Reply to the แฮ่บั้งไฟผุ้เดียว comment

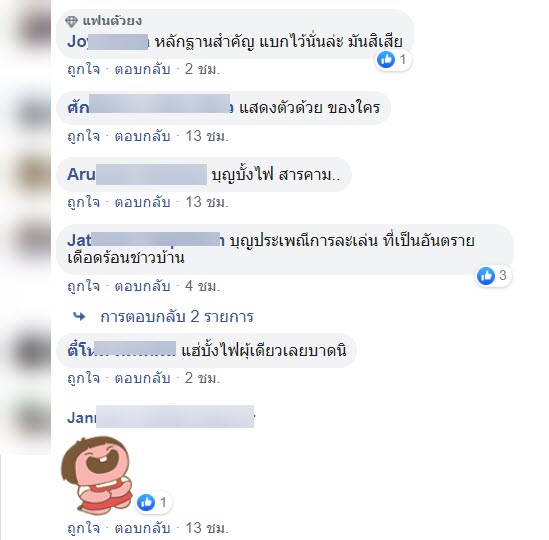[x=143, y=378]
